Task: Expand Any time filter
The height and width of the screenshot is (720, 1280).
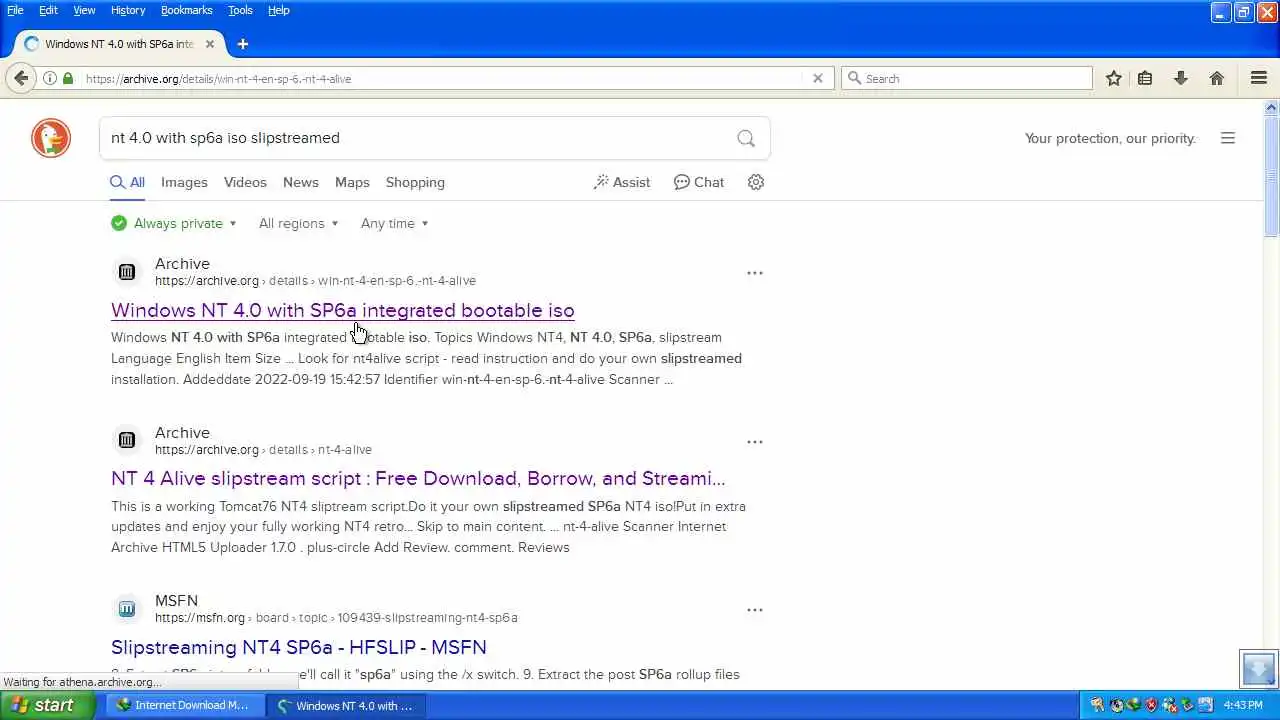Action: click(394, 223)
